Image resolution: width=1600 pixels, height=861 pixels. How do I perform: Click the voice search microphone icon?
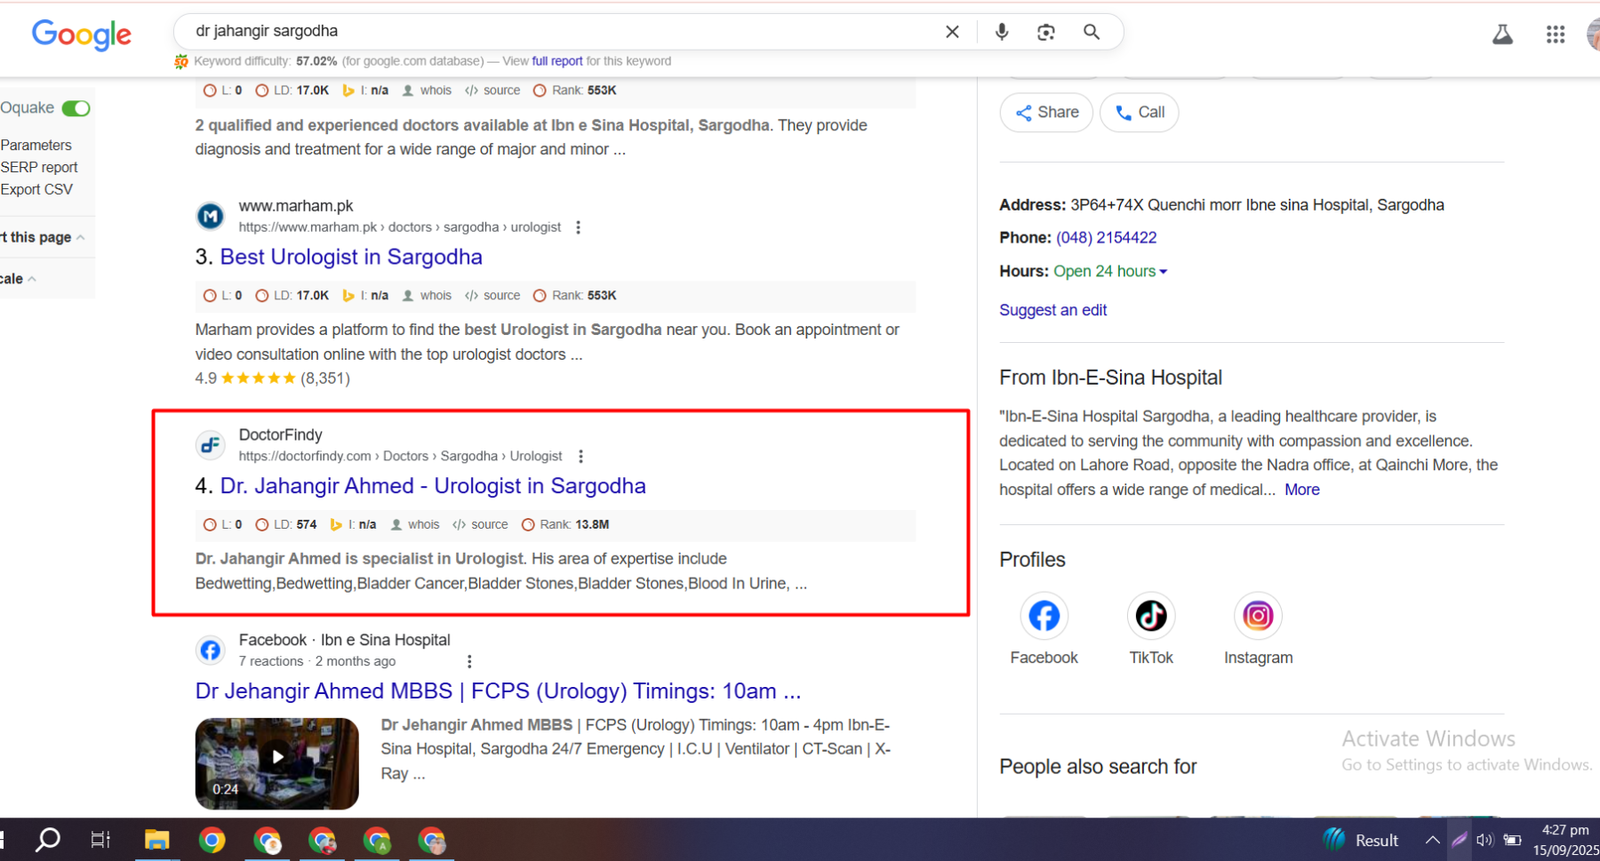pos(1001,32)
